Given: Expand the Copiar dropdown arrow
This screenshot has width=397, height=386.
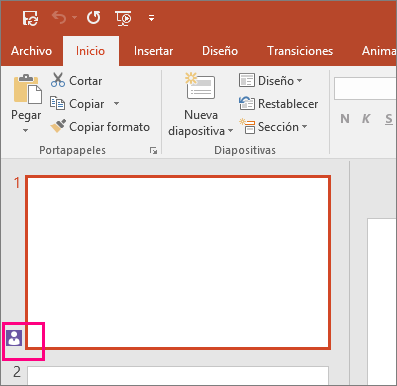Looking at the screenshot, I should (x=116, y=104).
